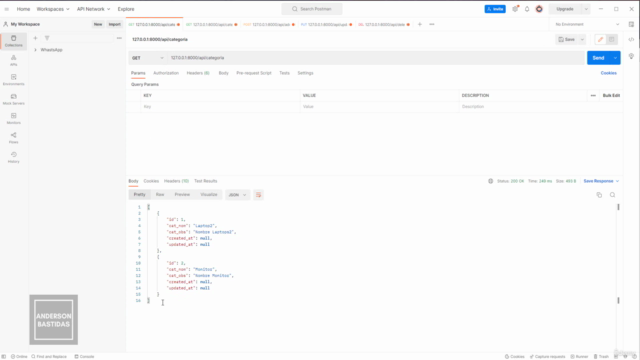This screenshot has width=640, height=360.
Task: Open the response Test Results tab
Action: click(x=206, y=181)
